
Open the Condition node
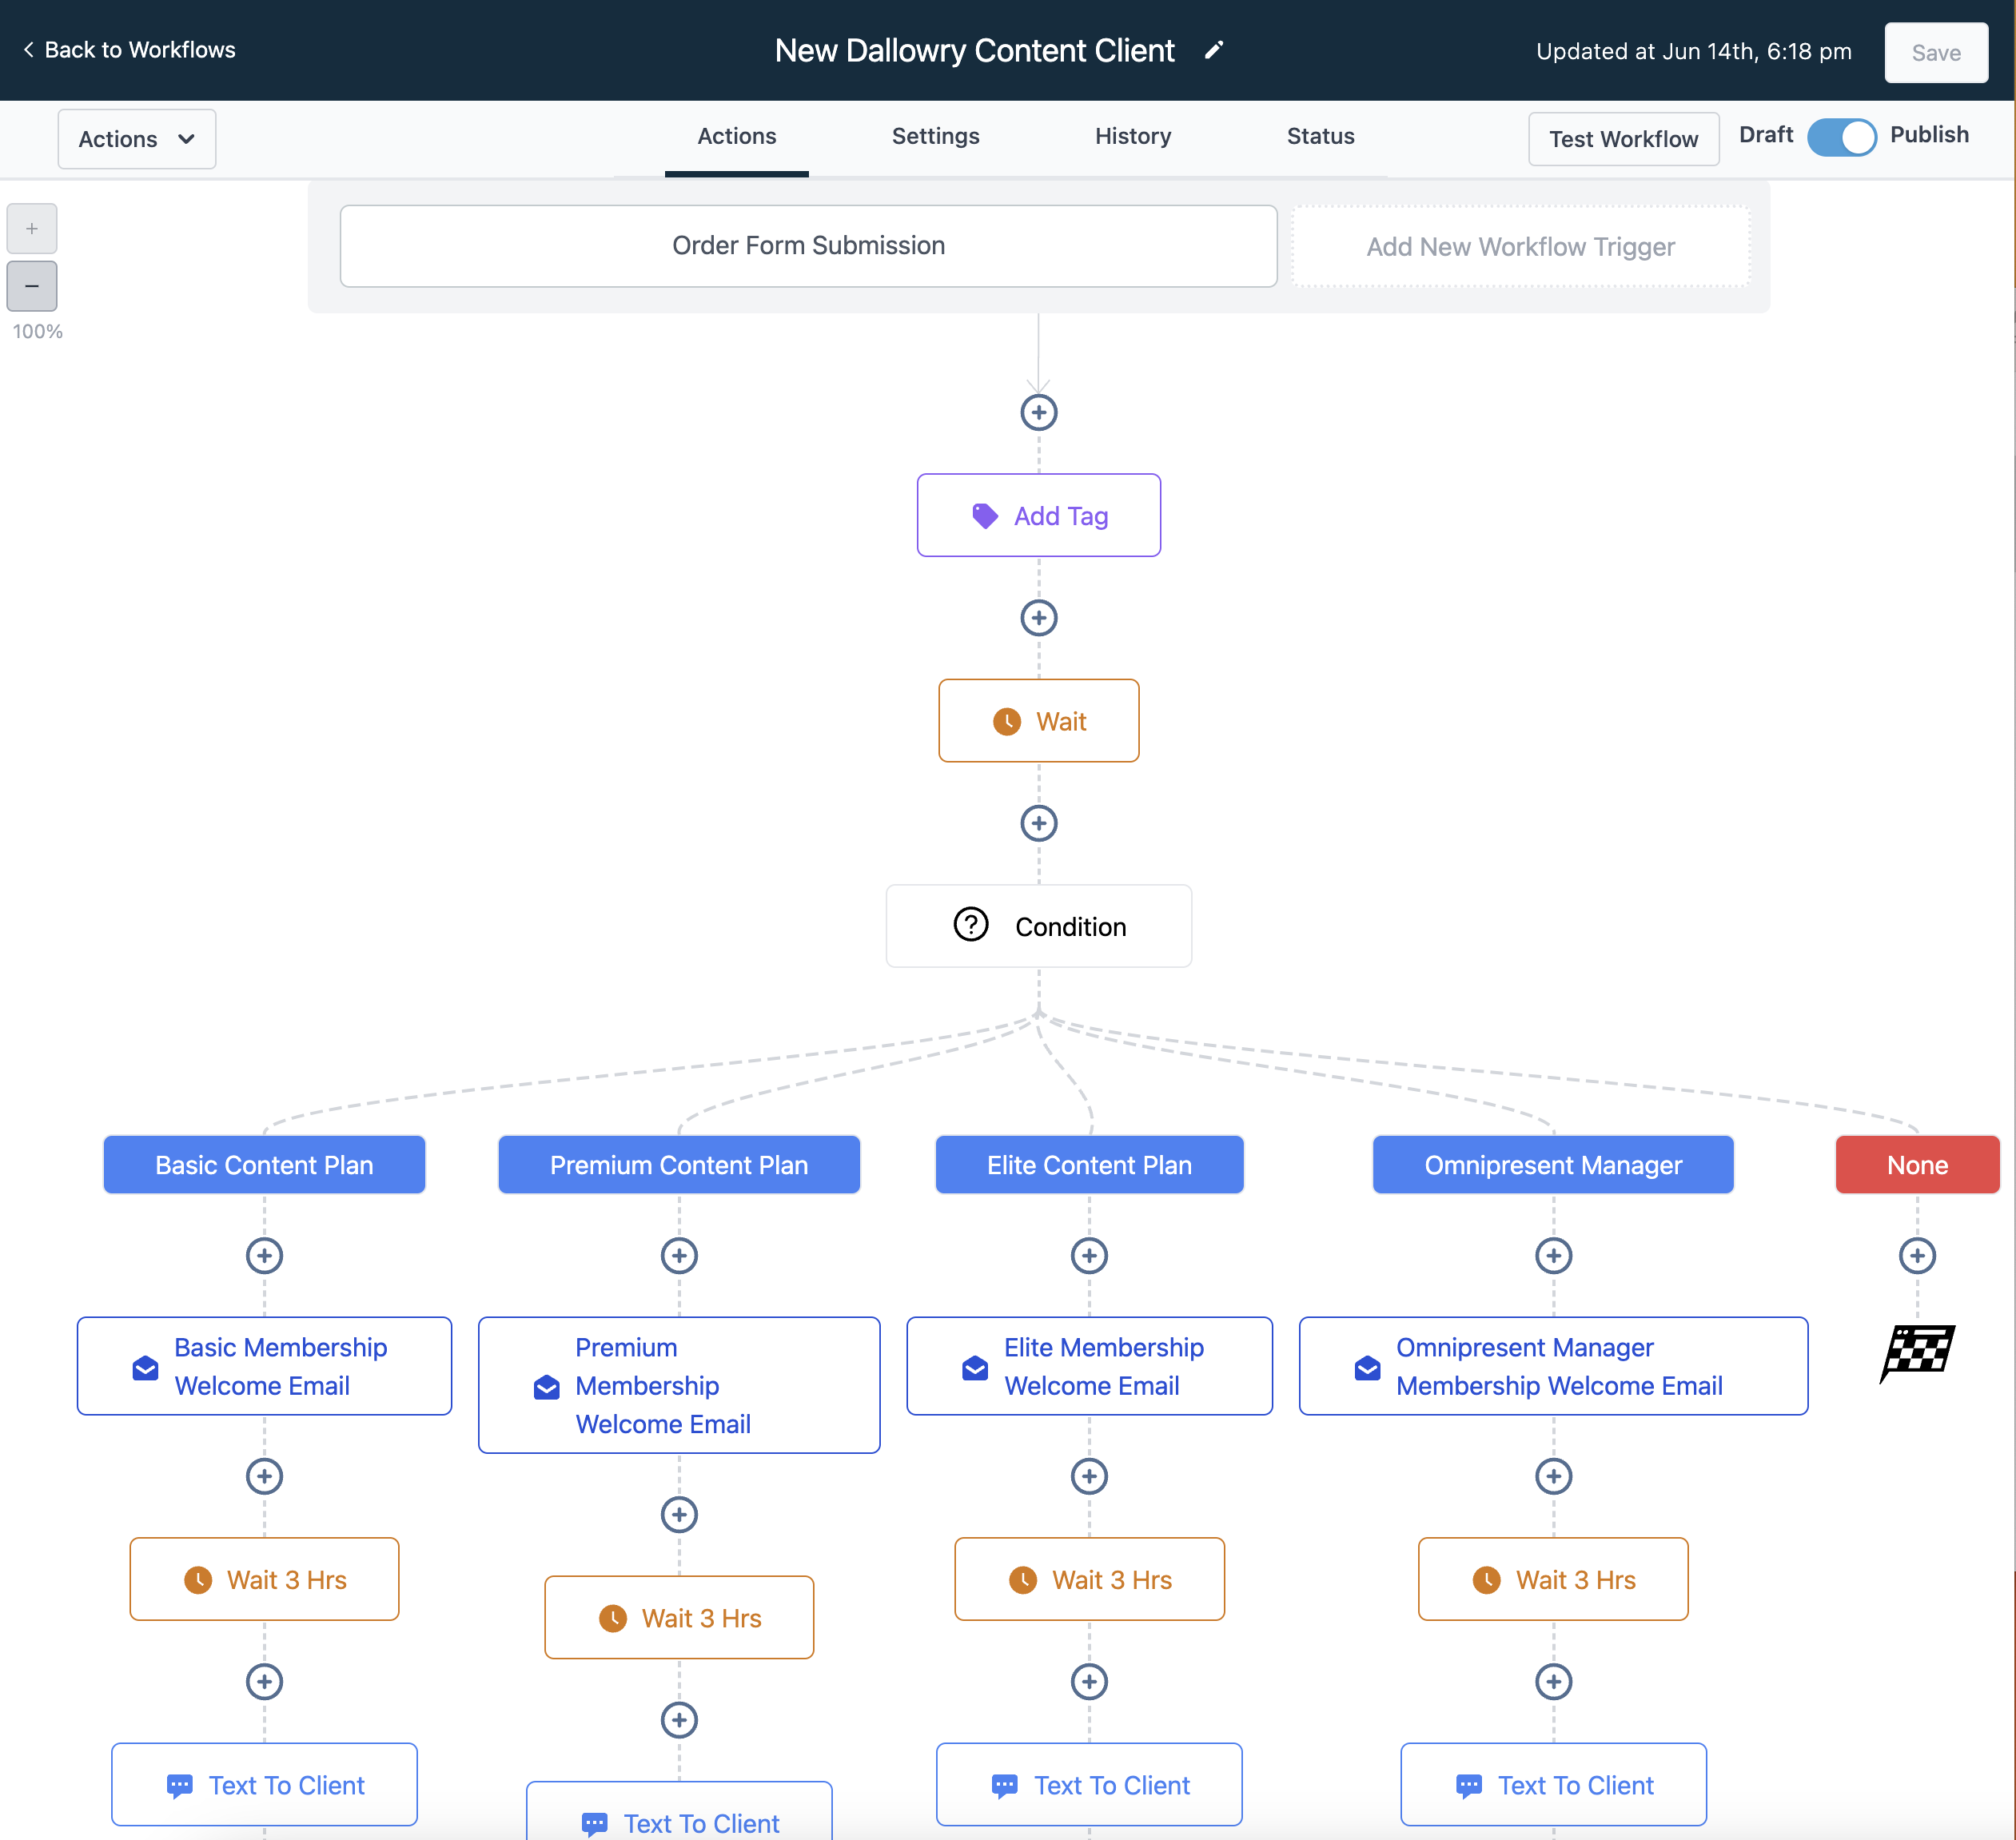click(x=1038, y=926)
